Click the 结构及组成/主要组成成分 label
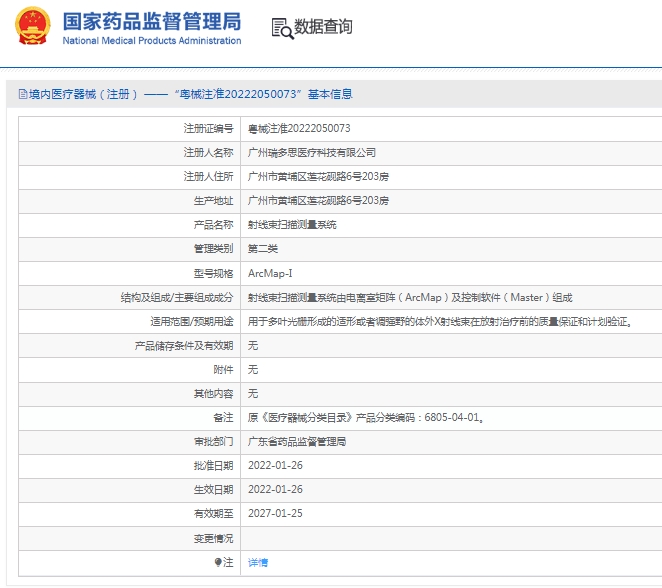 click(x=177, y=298)
